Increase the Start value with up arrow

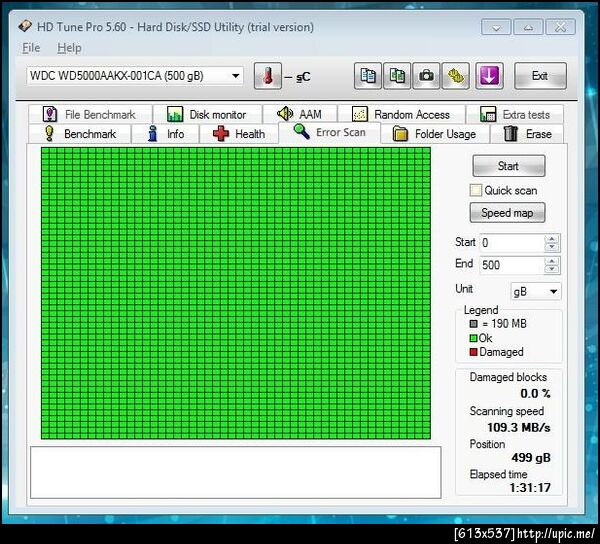click(x=552, y=239)
